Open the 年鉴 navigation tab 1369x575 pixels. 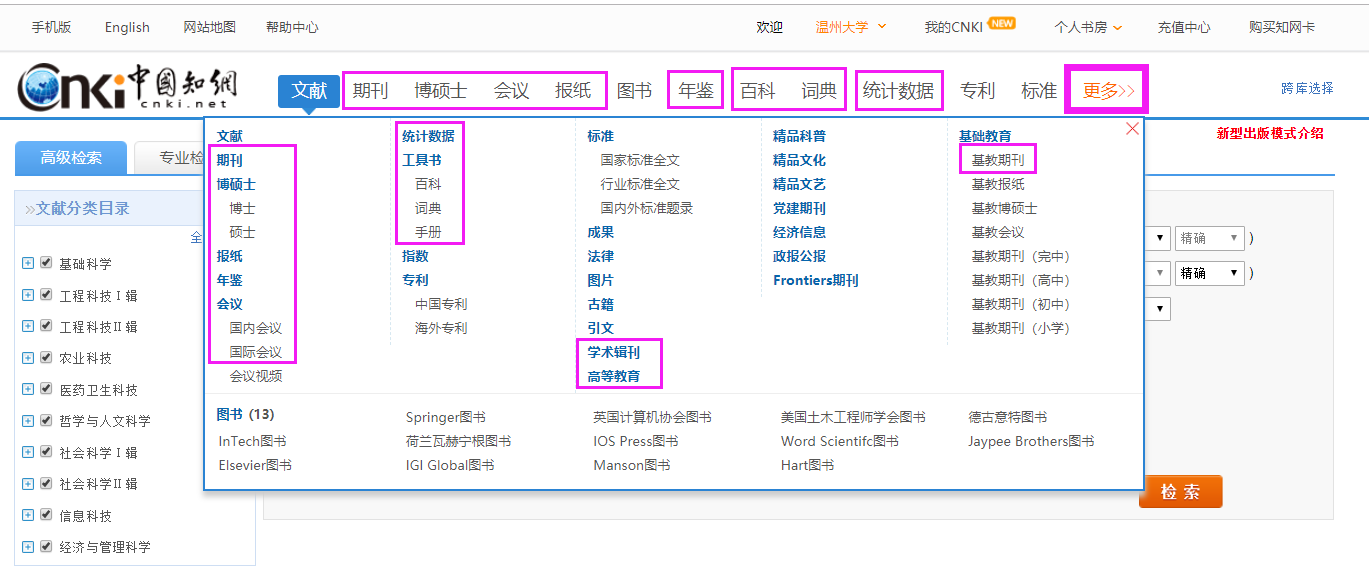point(696,91)
